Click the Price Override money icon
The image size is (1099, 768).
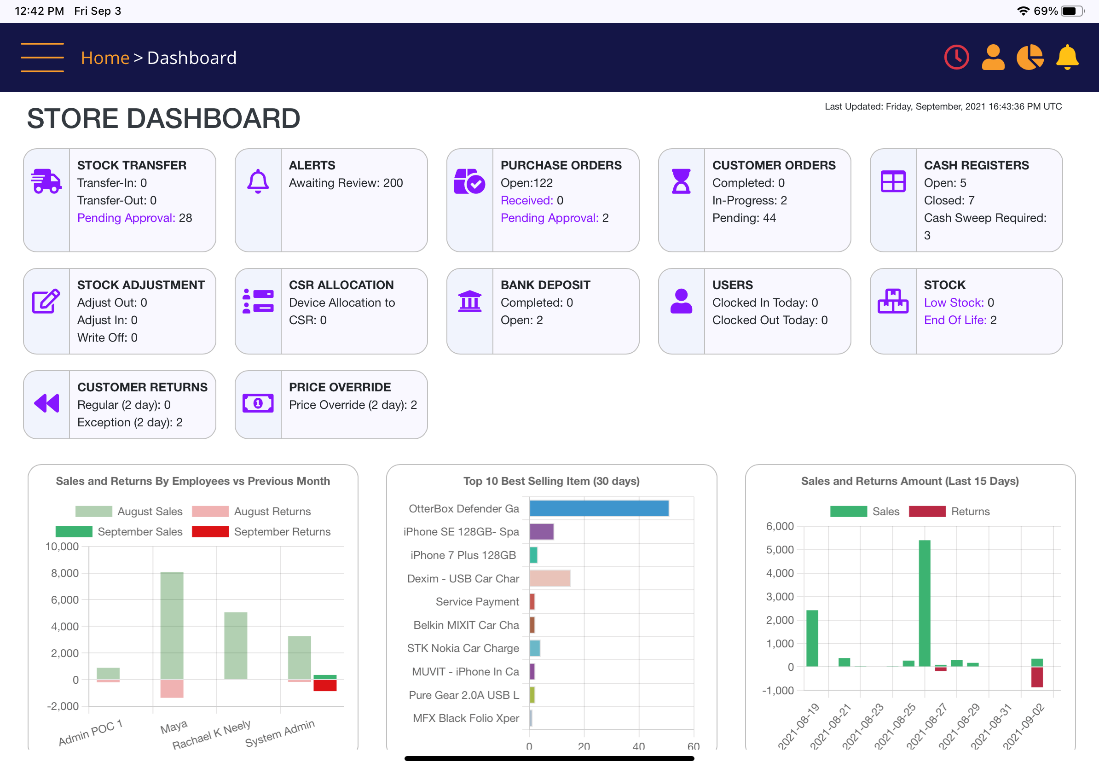pyautogui.click(x=258, y=403)
